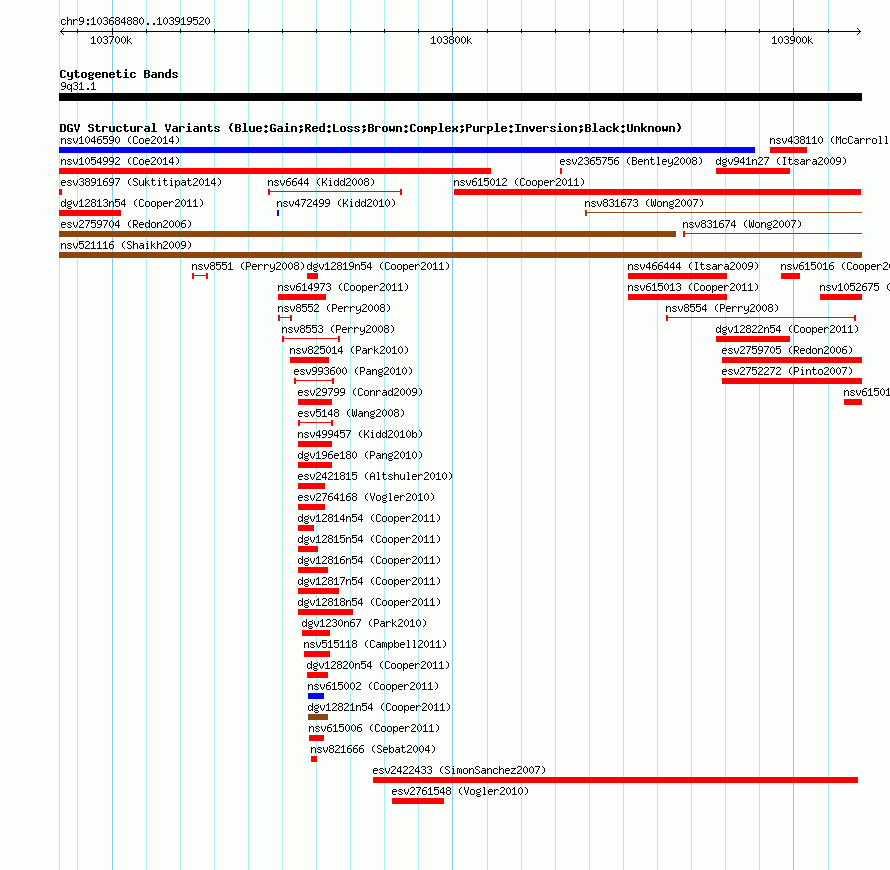Click nsv831674 (Wong2007) label

(x=742, y=224)
